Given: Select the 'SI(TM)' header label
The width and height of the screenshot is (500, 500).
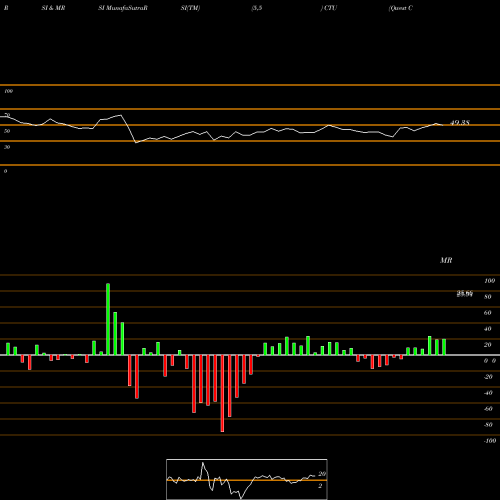Looking at the screenshot, I should 190,8.
